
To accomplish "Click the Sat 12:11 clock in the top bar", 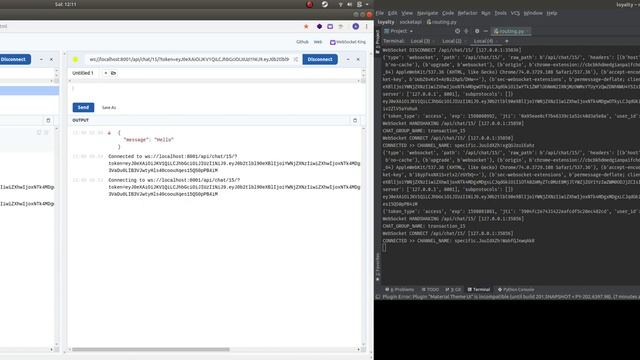I will click(x=66, y=4).
